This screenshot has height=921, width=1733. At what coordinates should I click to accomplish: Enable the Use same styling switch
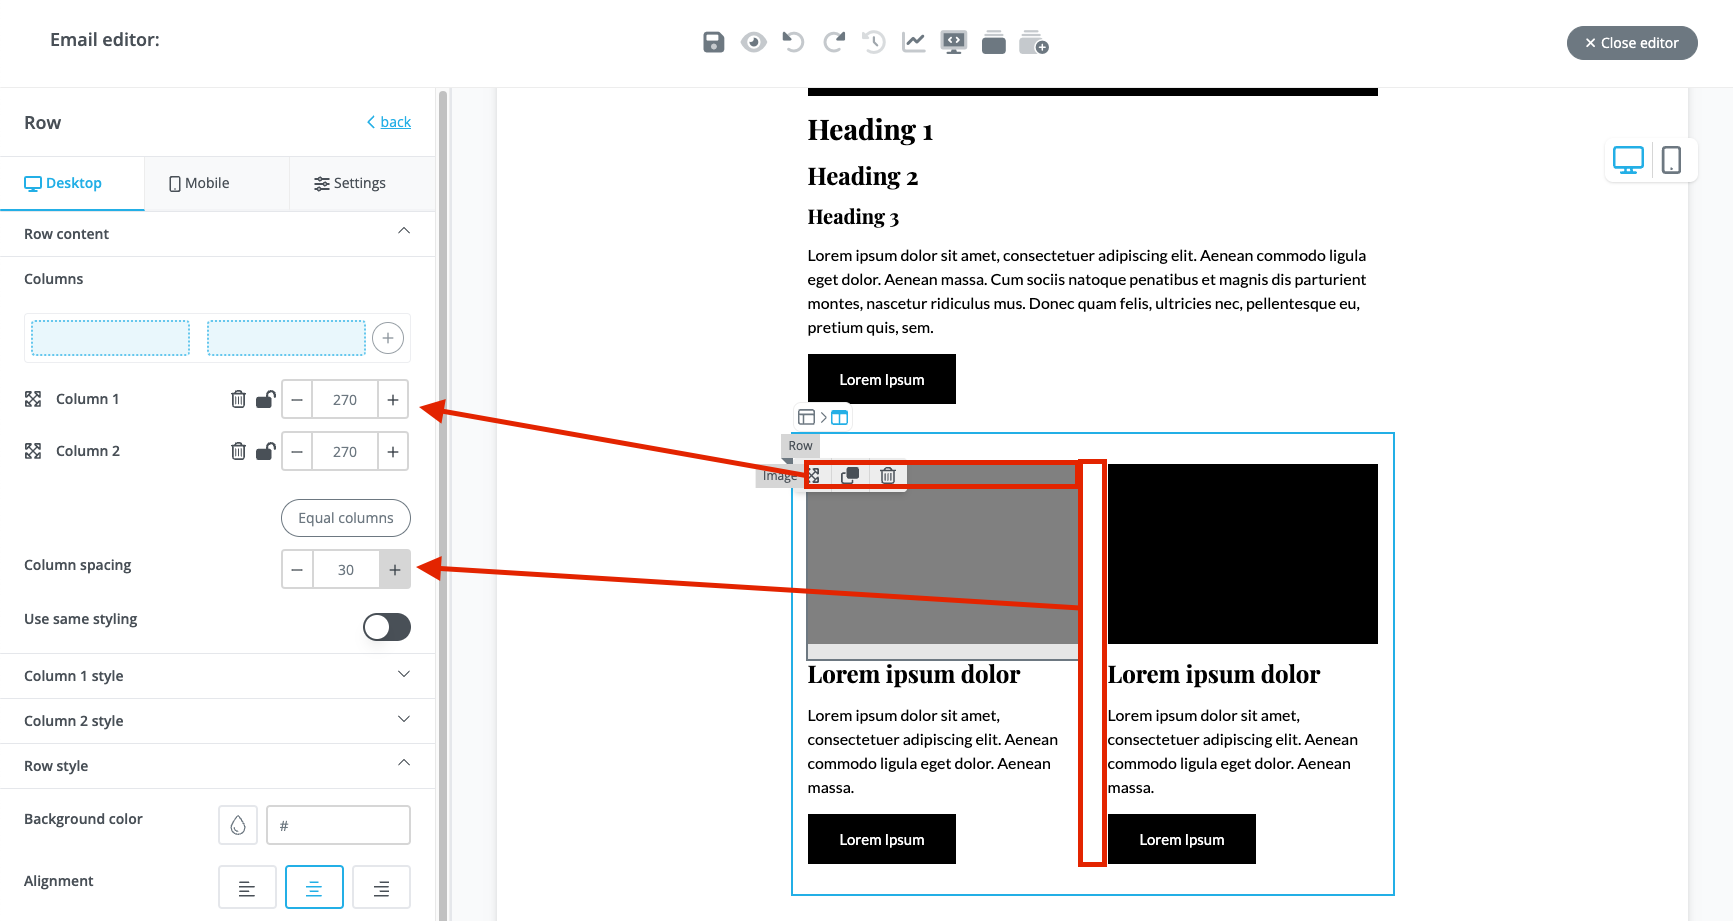point(387,627)
